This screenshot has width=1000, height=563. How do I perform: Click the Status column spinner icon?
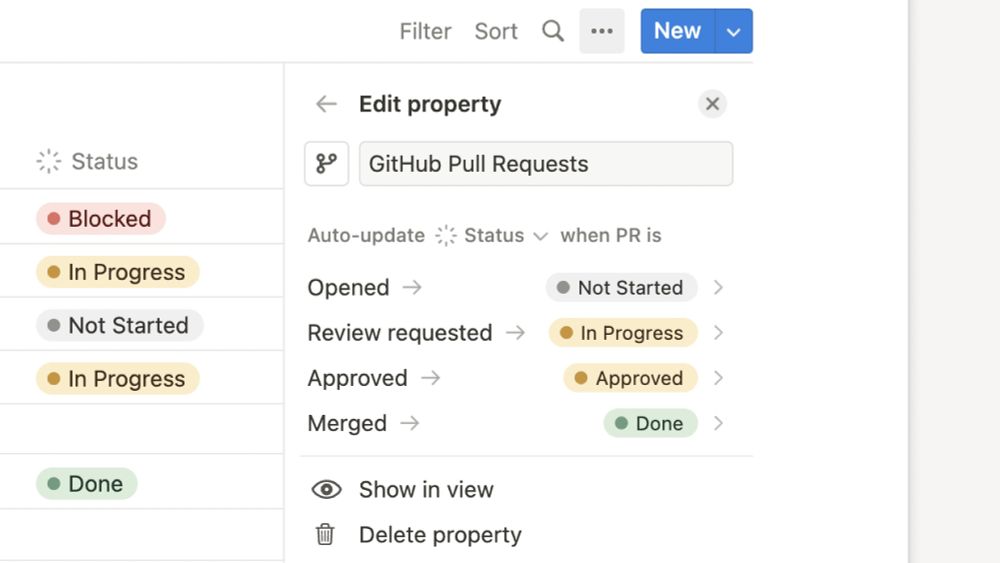[49, 161]
